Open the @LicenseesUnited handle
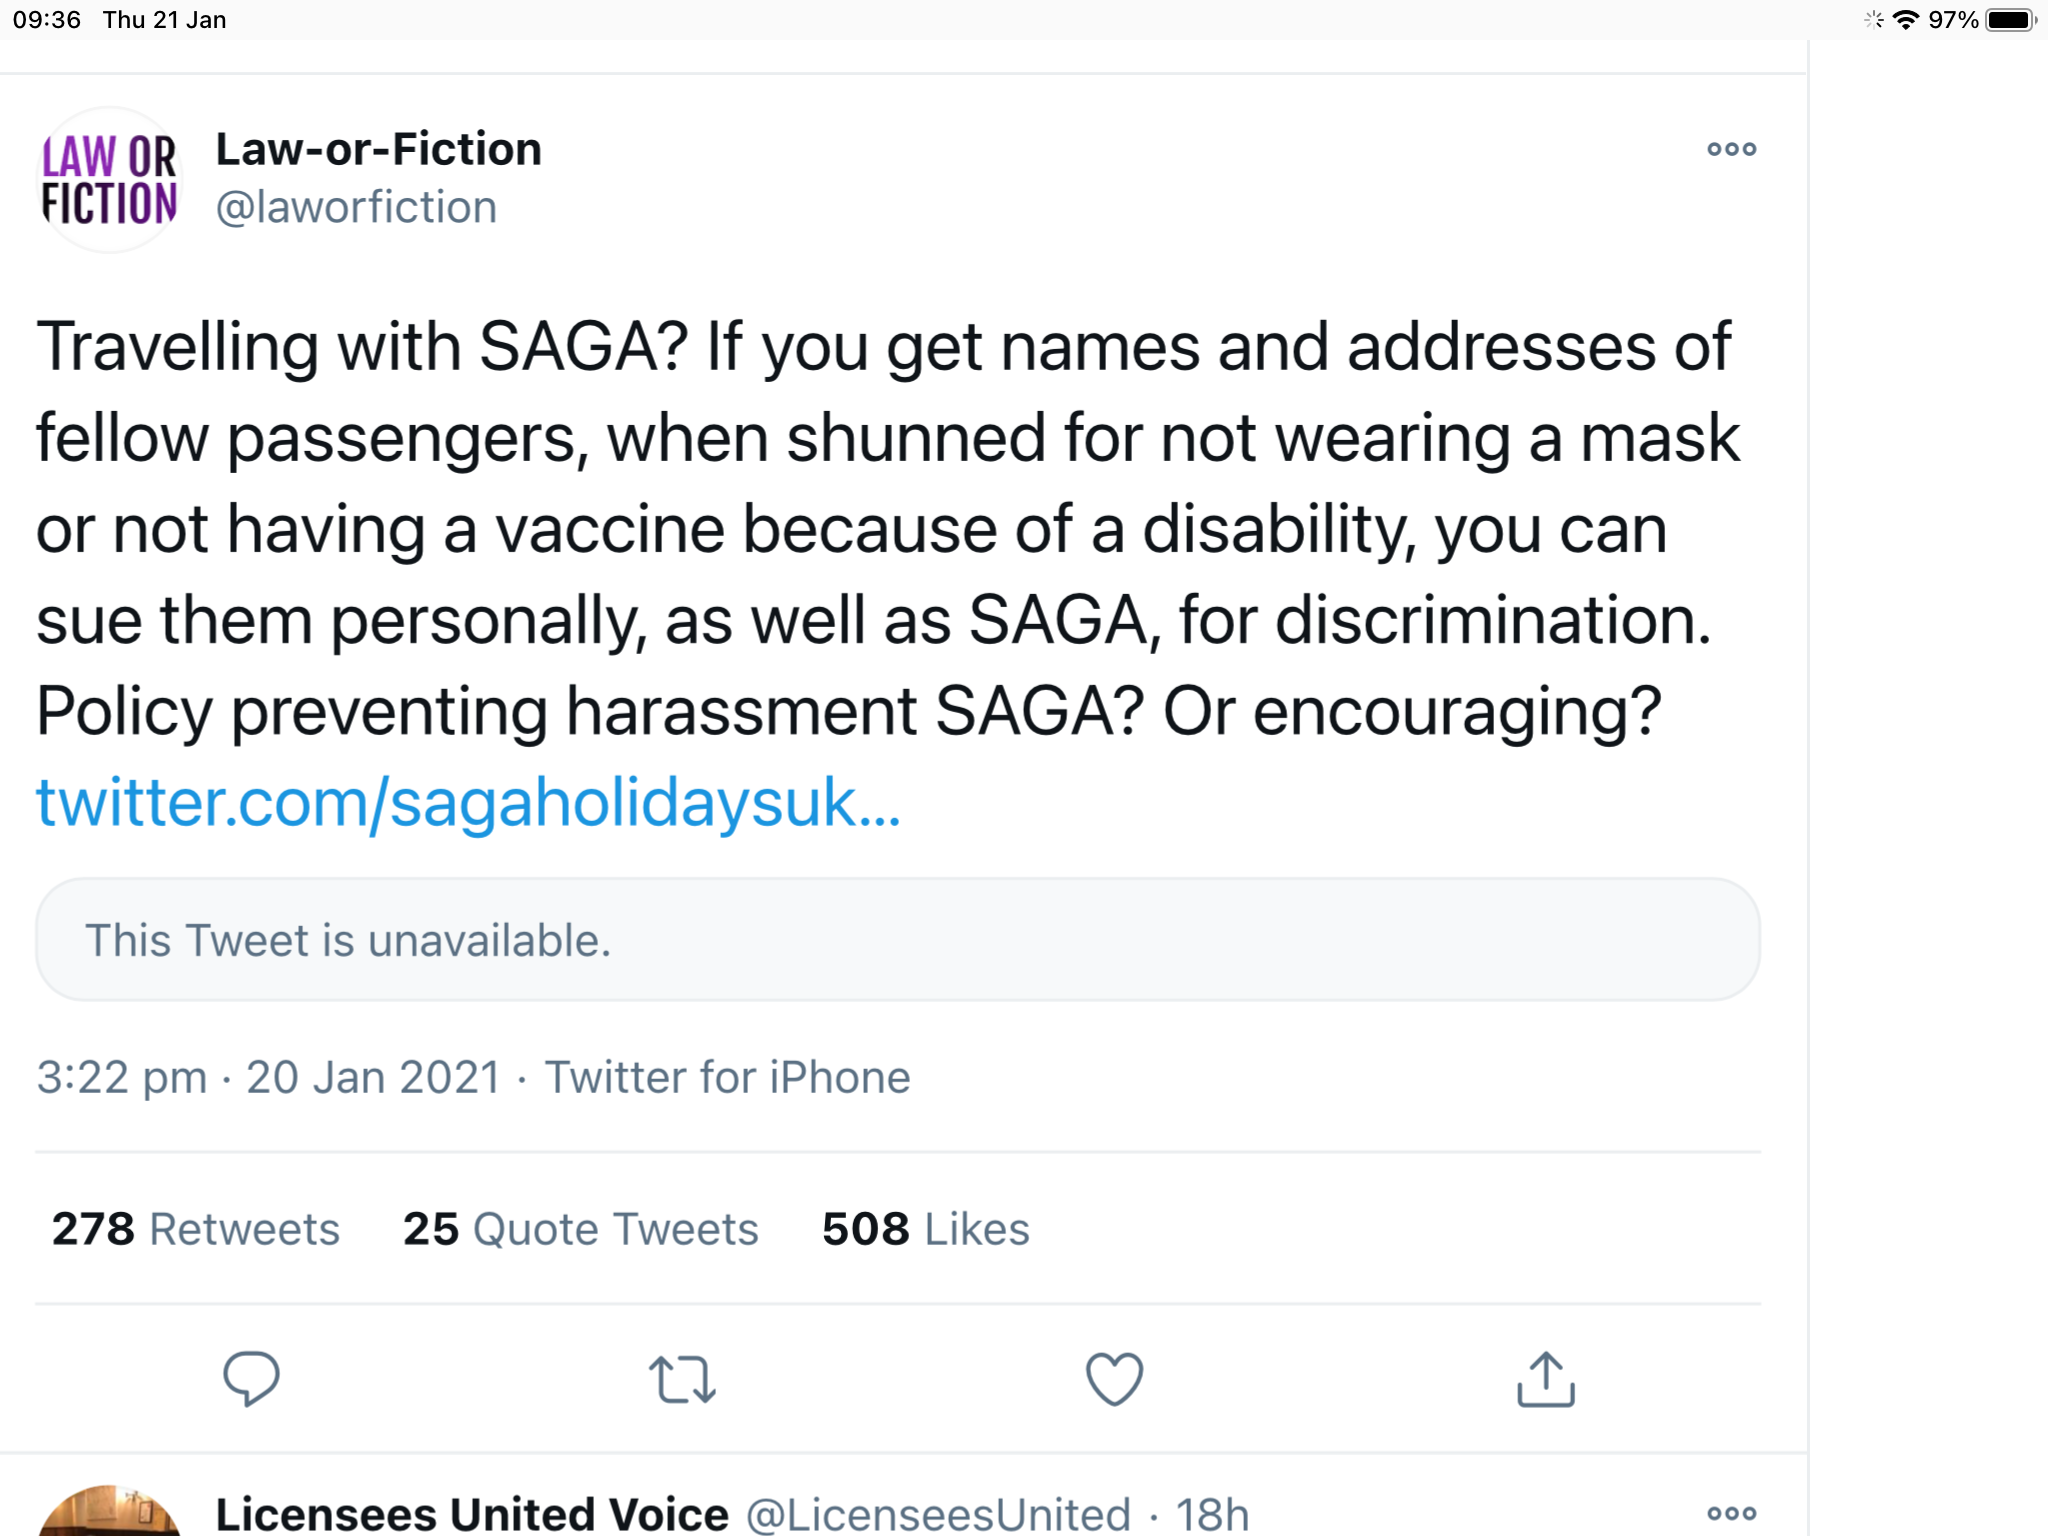2048x1536 pixels. [x=938, y=1513]
